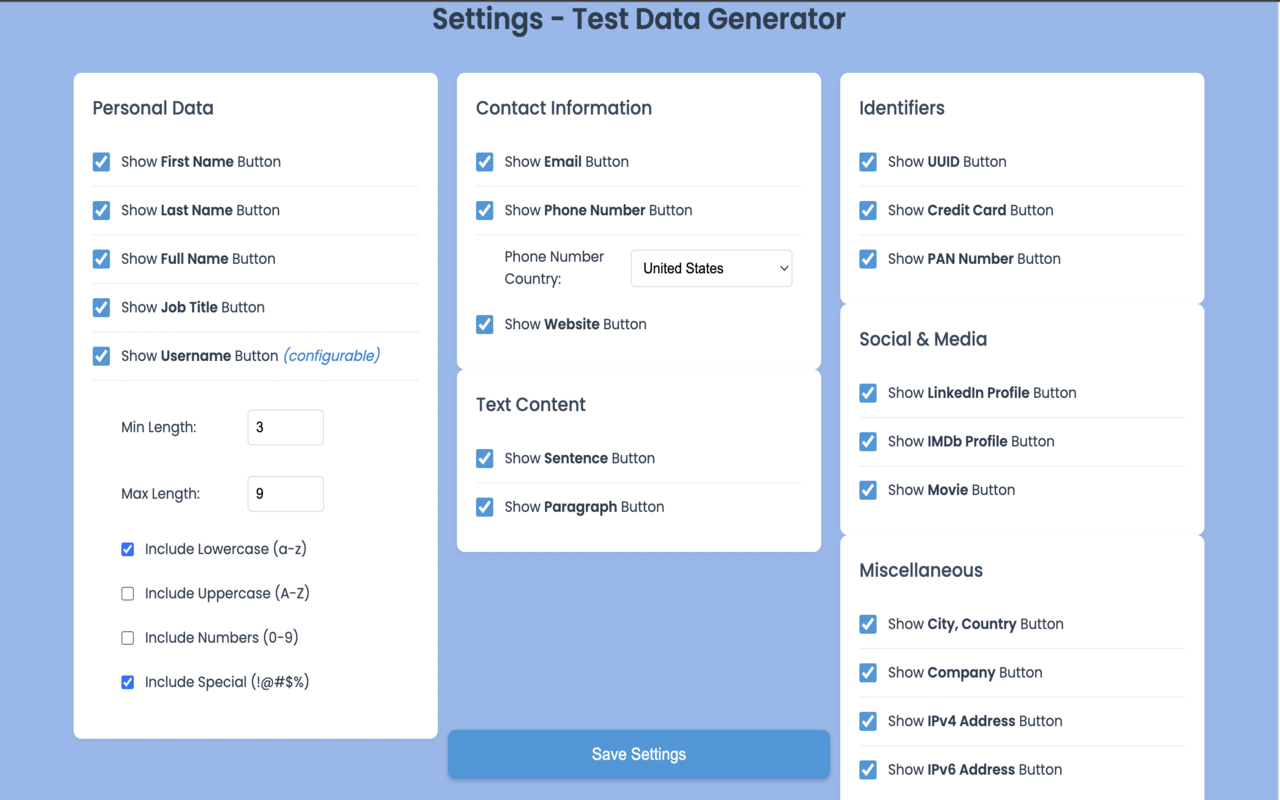Open the Phone Number Country dropdown
The image size is (1280, 800).
click(x=711, y=268)
